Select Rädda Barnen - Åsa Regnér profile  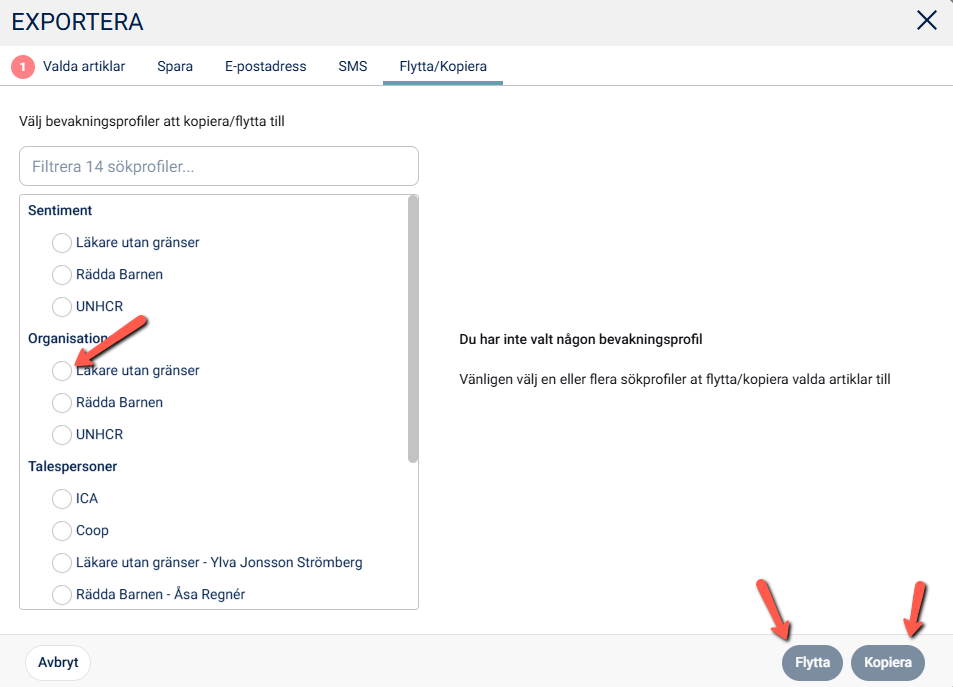pyautogui.click(x=61, y=595)
